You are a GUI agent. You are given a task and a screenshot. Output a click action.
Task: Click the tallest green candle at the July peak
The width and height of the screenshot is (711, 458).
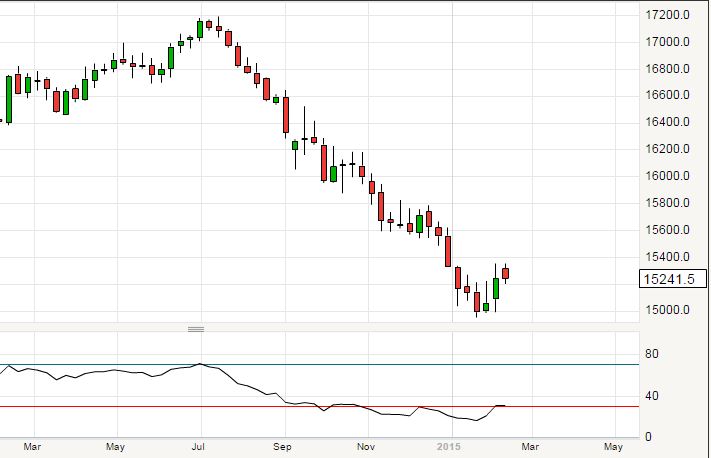pos(200,29)
